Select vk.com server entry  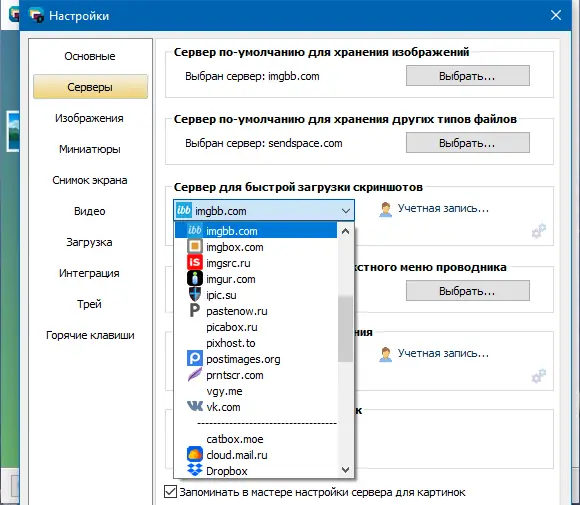[256, 407]
